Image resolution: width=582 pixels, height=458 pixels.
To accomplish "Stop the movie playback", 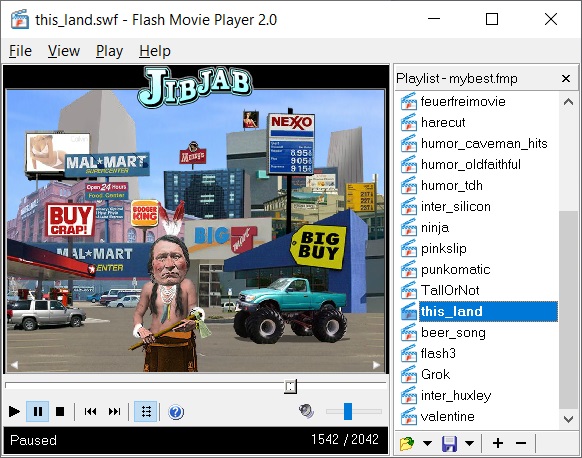I will click(60, 411).
